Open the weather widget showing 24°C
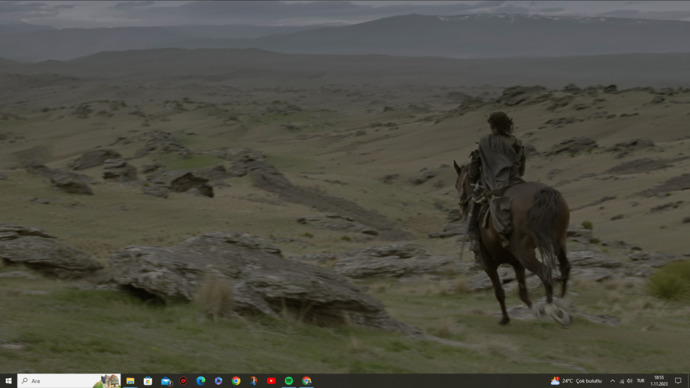Screen dimensions: 690x388 576,381
